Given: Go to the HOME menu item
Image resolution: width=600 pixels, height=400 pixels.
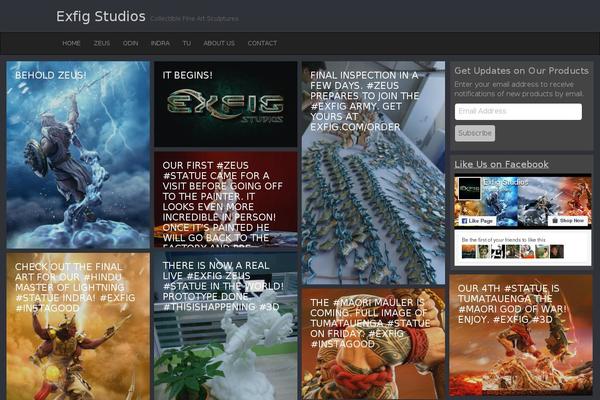Looking at the screenshot, I should coord(71,43).
